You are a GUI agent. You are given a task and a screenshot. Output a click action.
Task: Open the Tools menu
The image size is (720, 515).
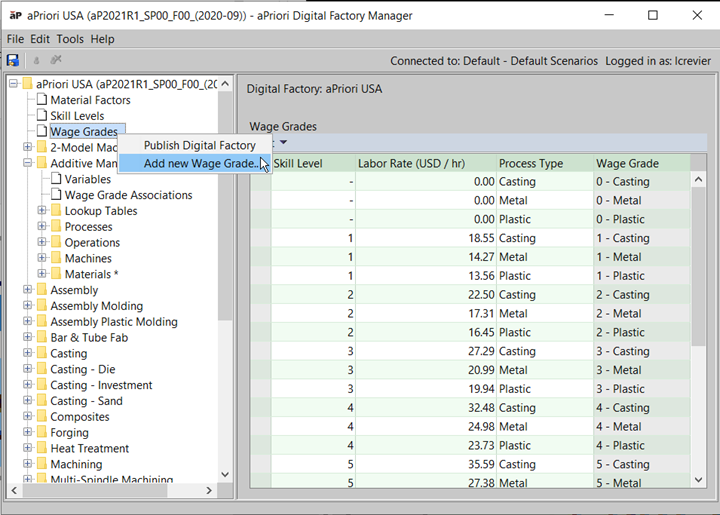click(x=70, y=39)
